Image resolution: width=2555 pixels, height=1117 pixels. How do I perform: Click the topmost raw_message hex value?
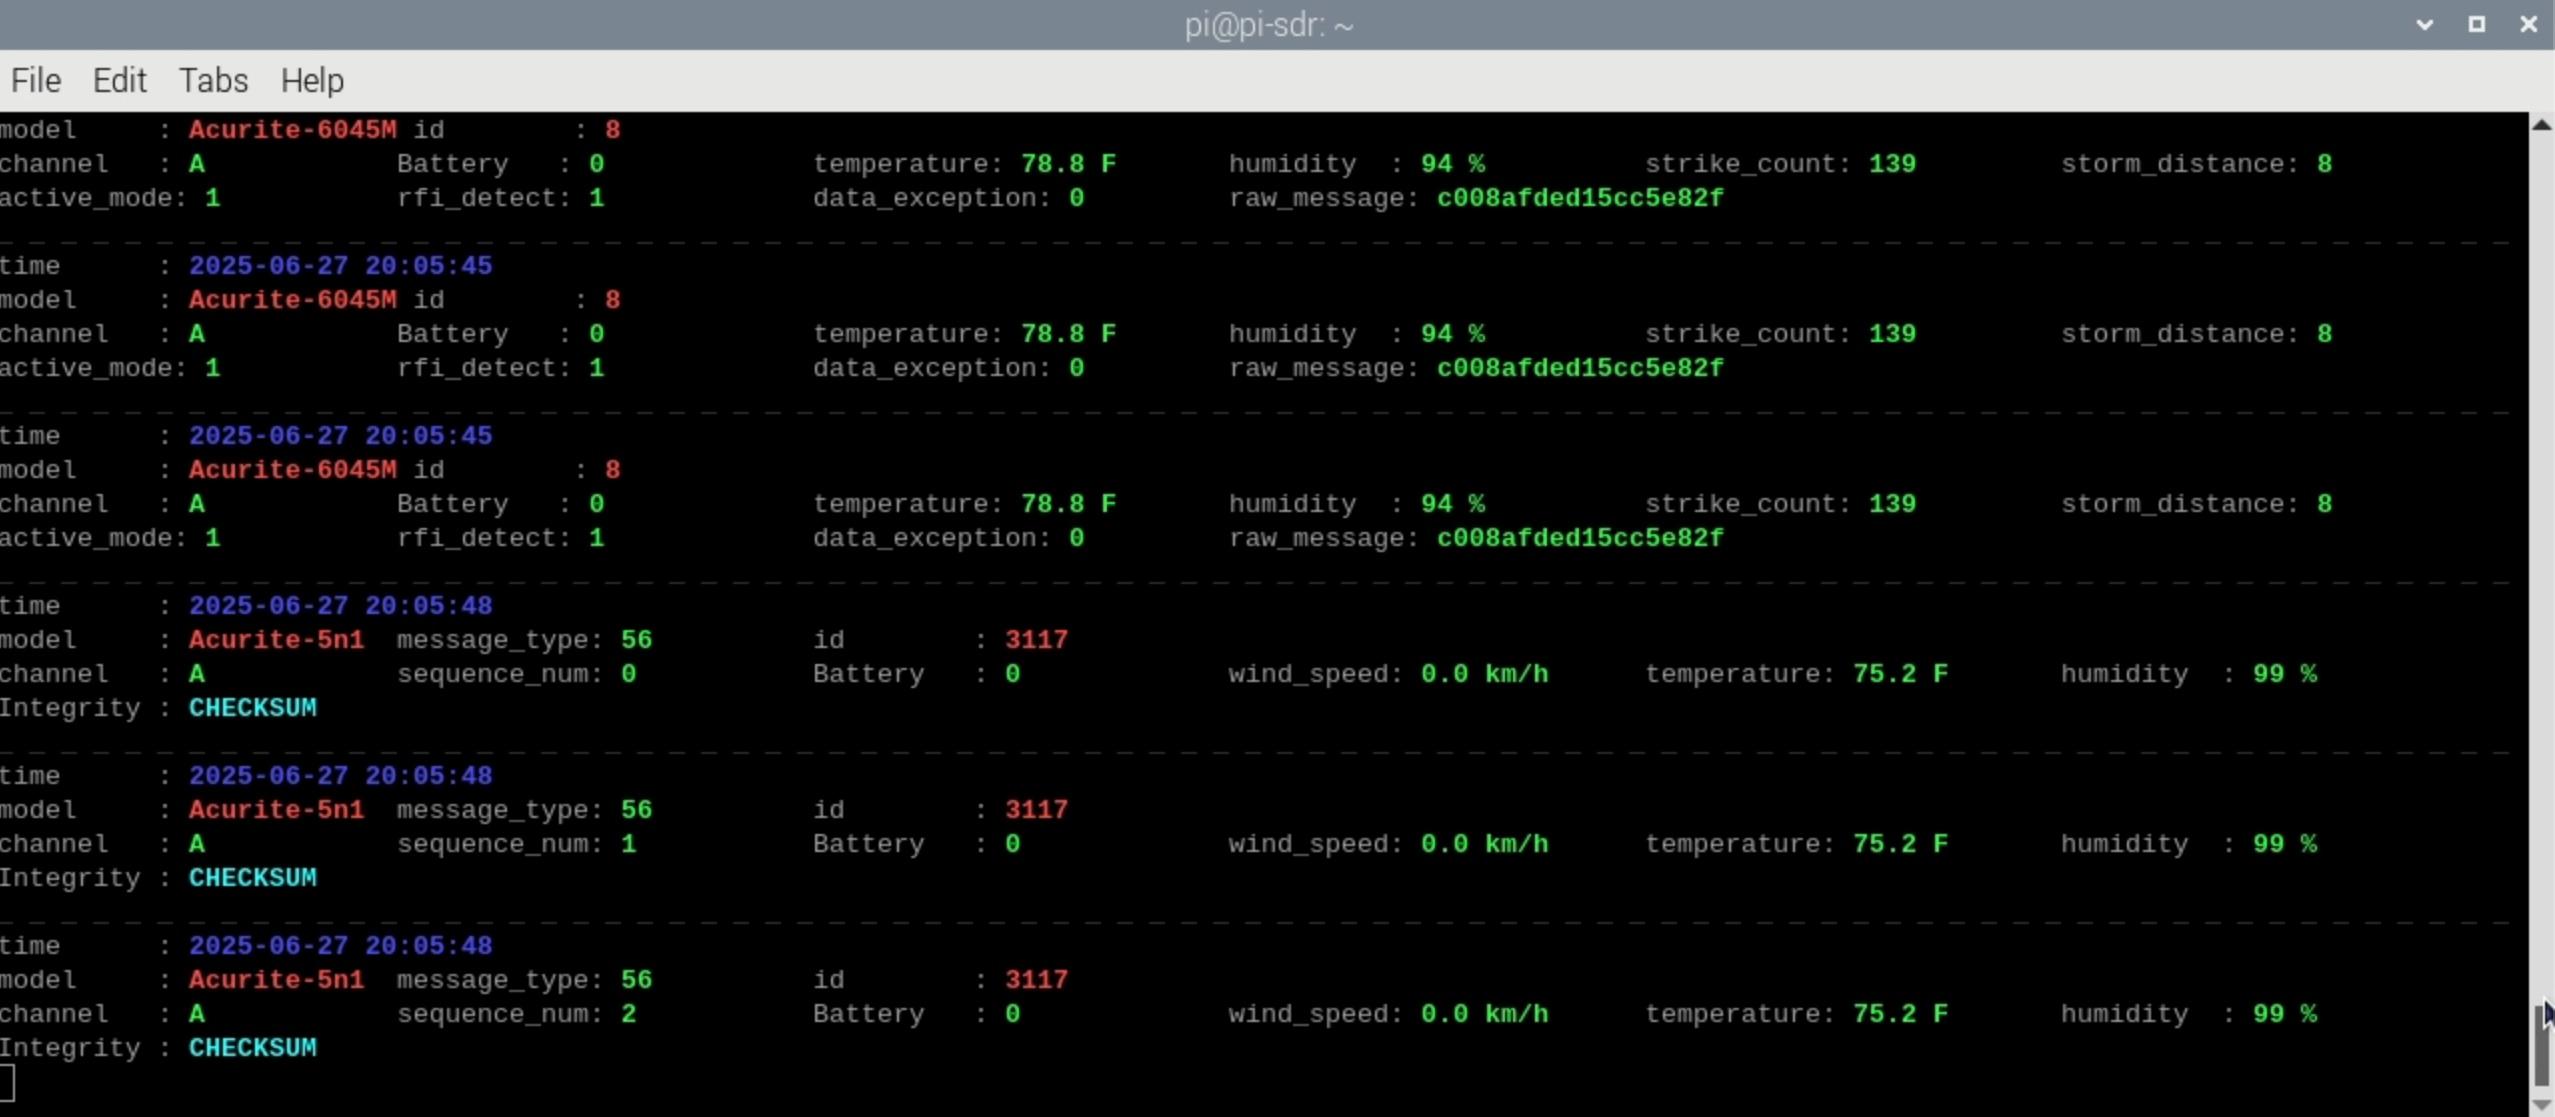(x=1580, y=198)
